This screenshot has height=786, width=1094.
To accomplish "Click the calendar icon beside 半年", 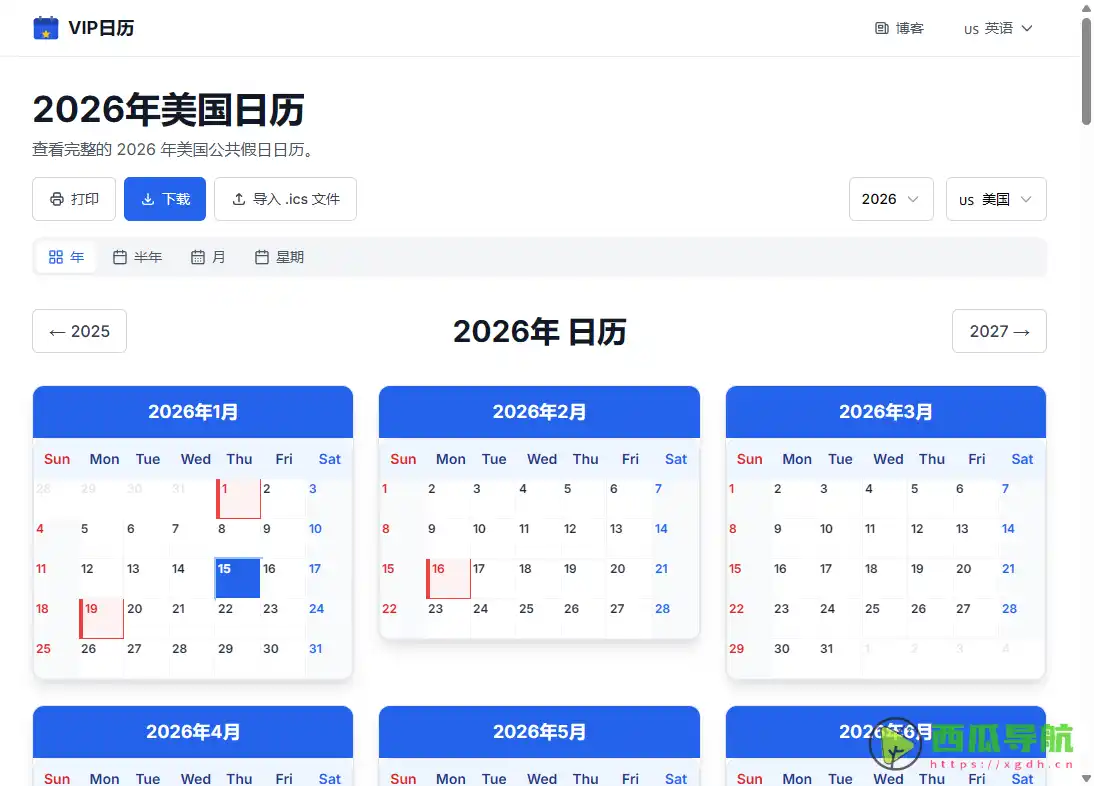I will click(x=122, y=257).
